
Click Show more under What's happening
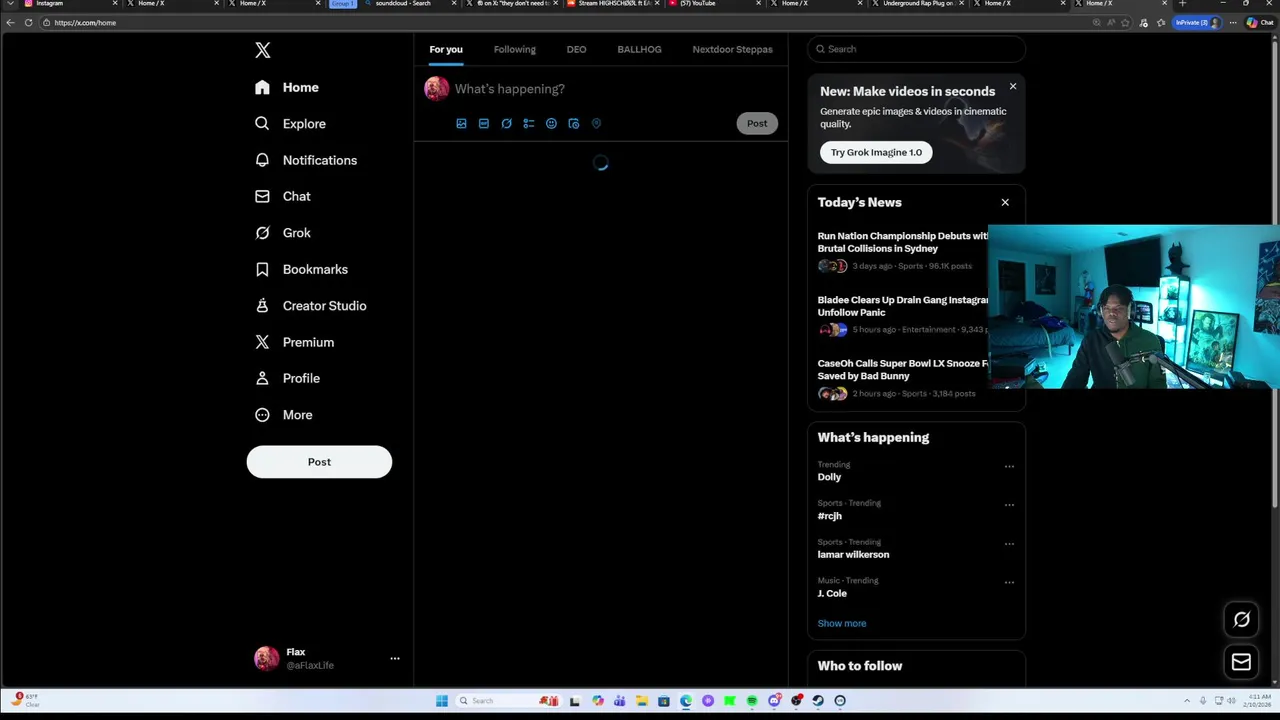[x=842, y=623]
